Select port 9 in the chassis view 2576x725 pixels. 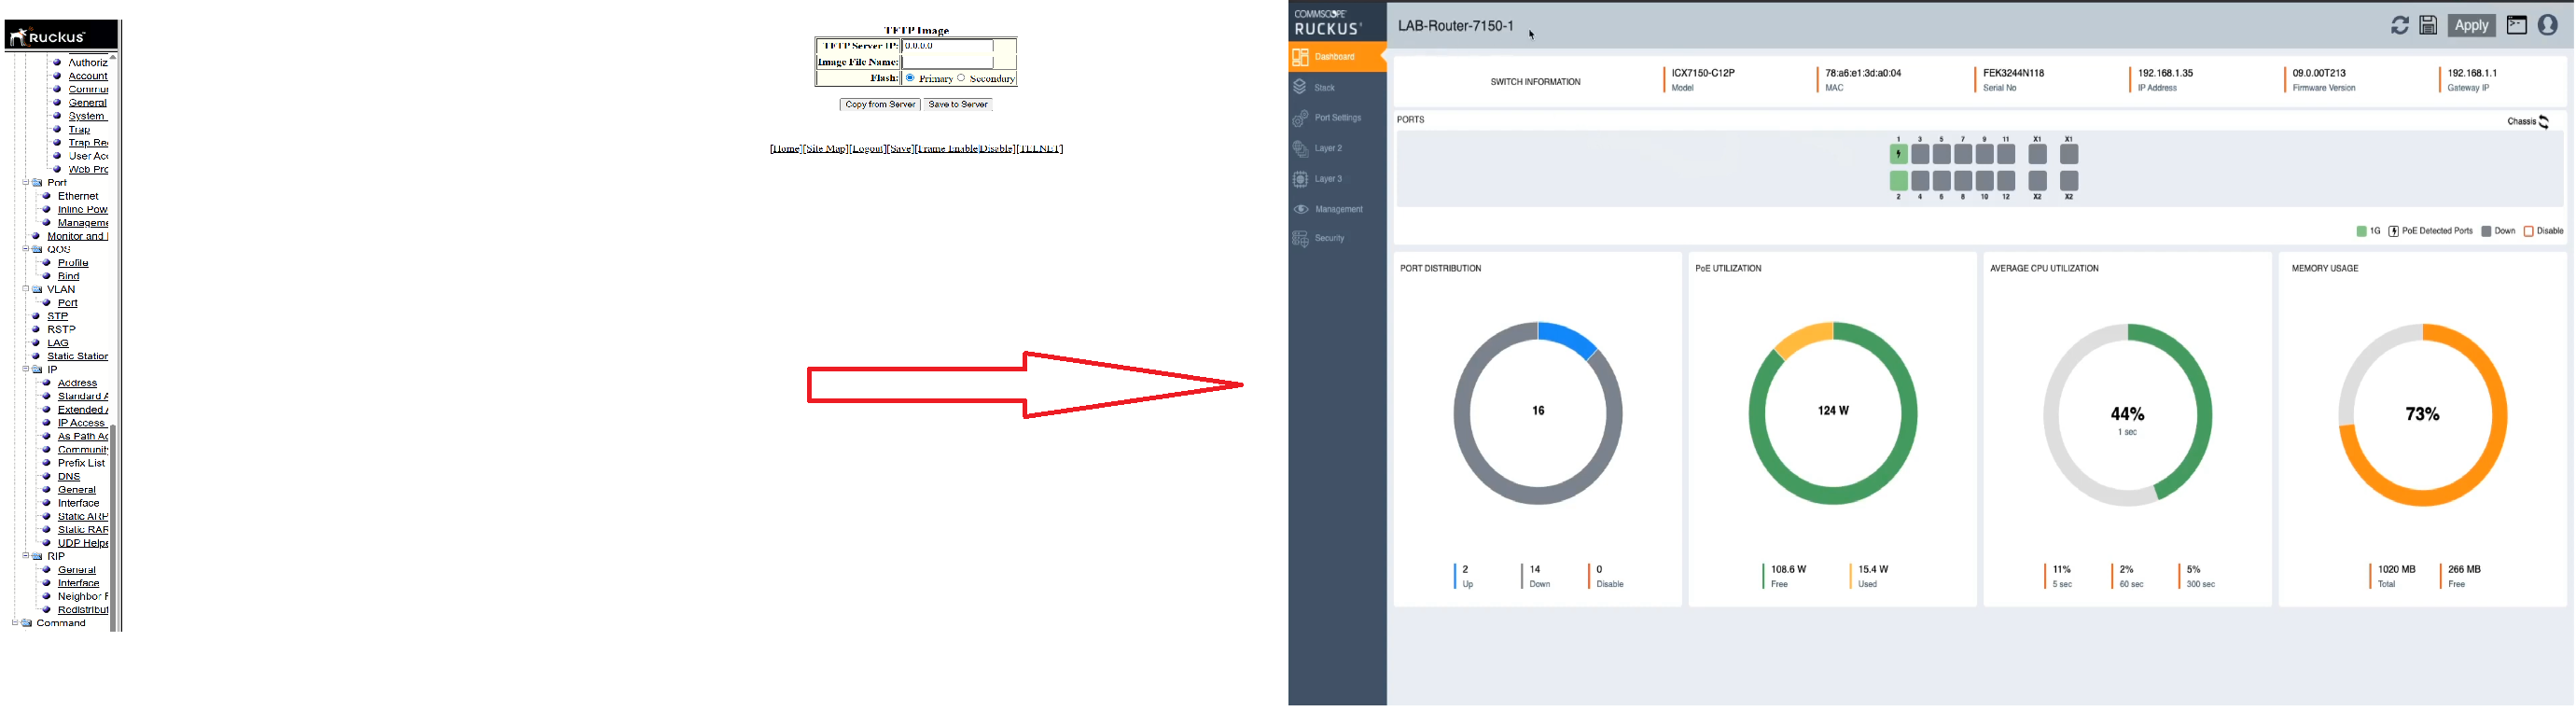tap(1985, 154)
